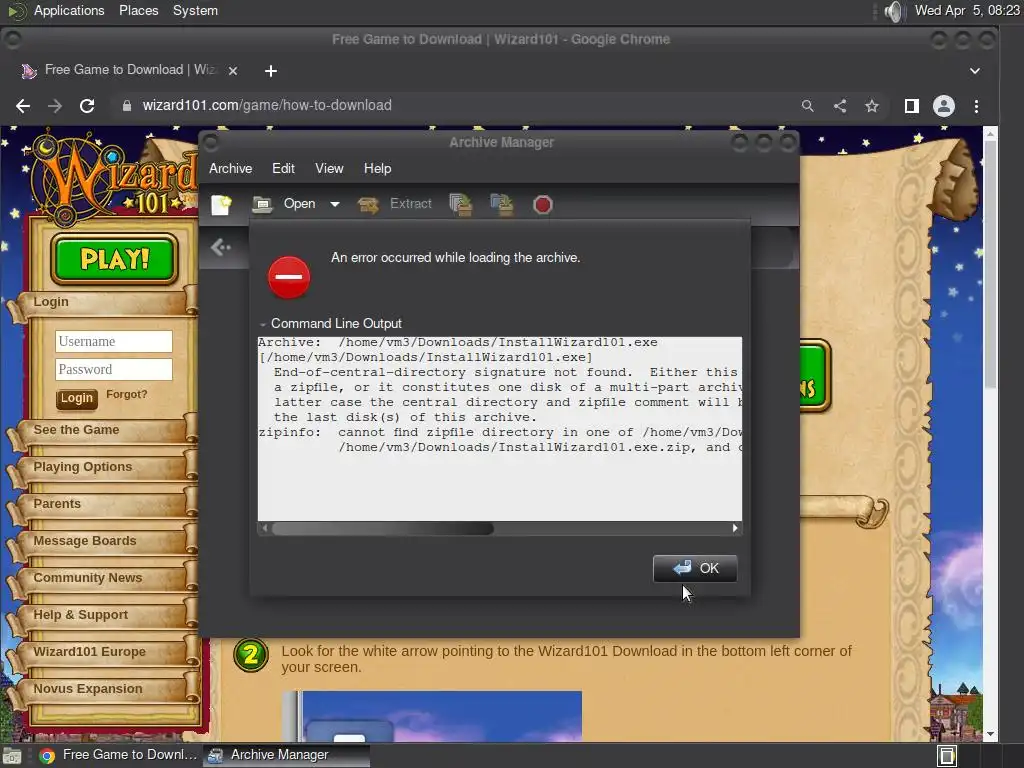Click the green PLAY! button
Image resolution: width=1024 pixels, height=768 pixels.
click(x=114, y=259)
